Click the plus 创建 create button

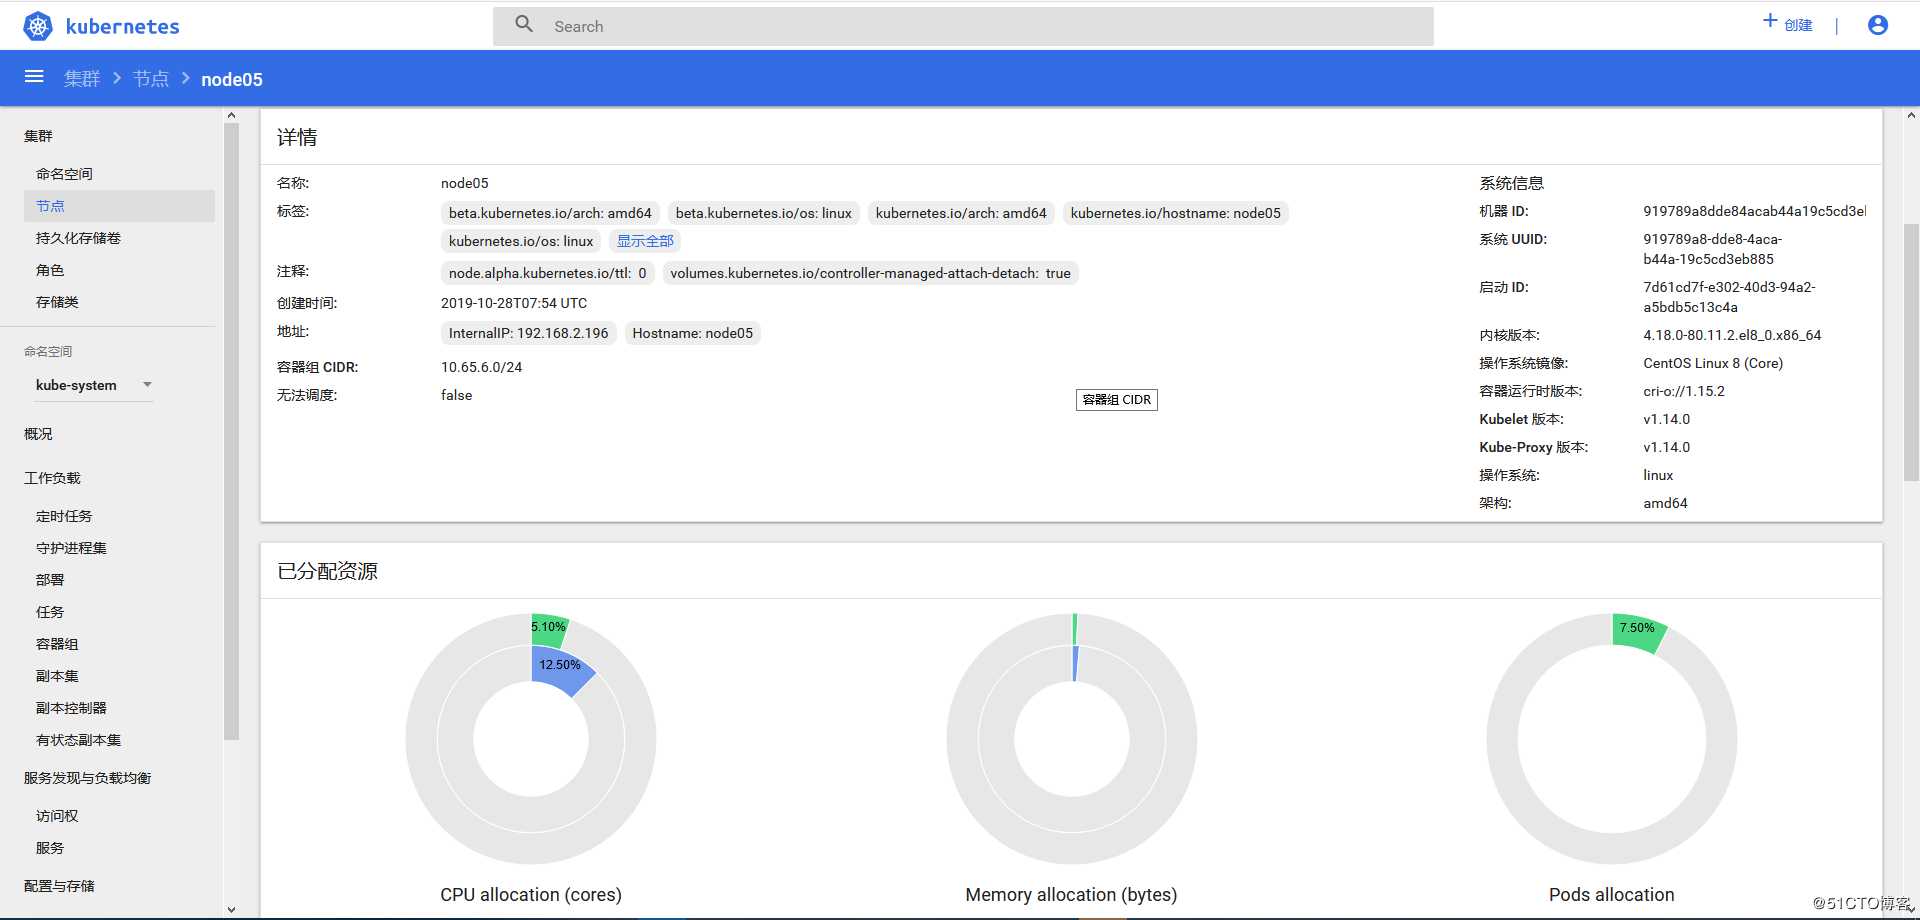(1788, 24)
